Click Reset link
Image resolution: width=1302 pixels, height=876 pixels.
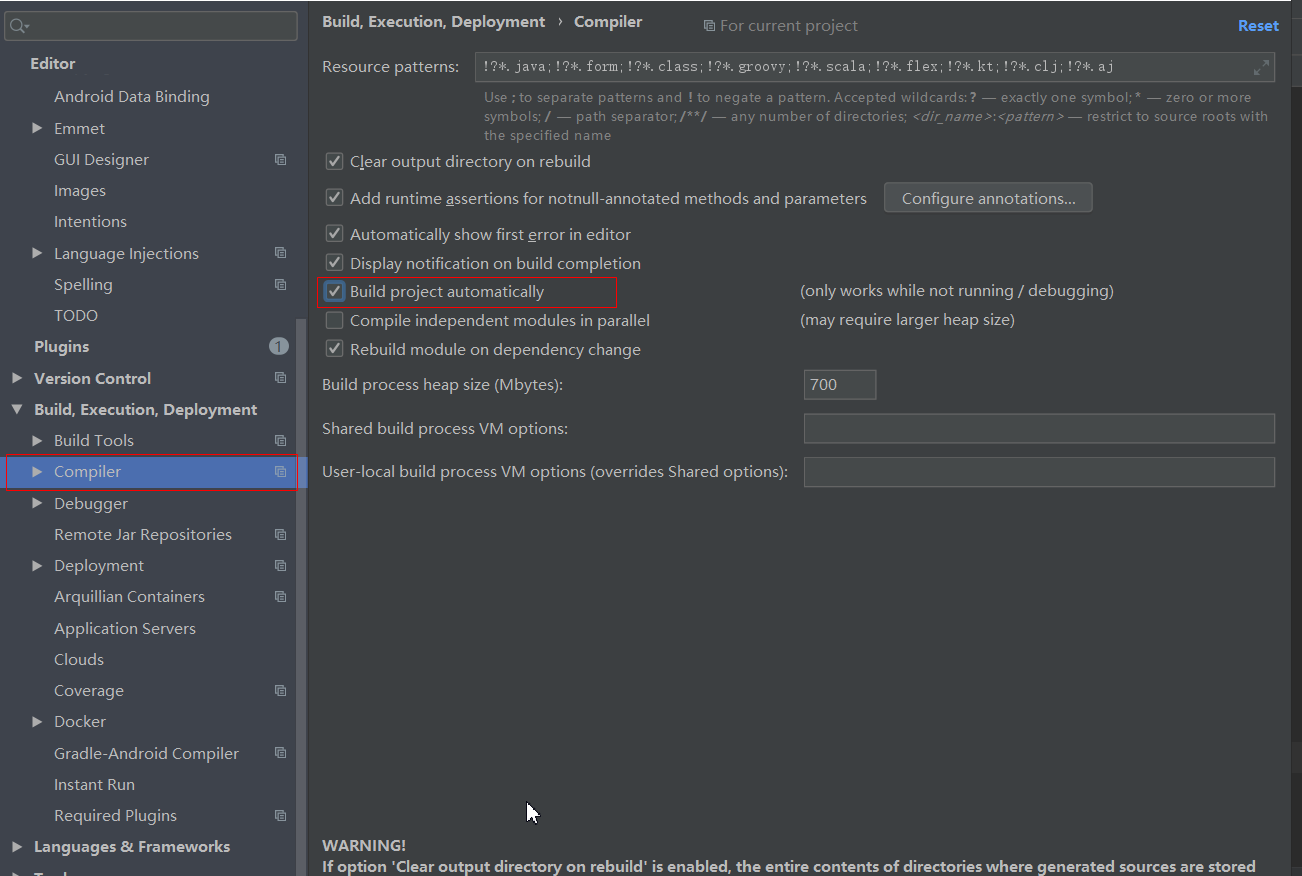click(1258, 26)
